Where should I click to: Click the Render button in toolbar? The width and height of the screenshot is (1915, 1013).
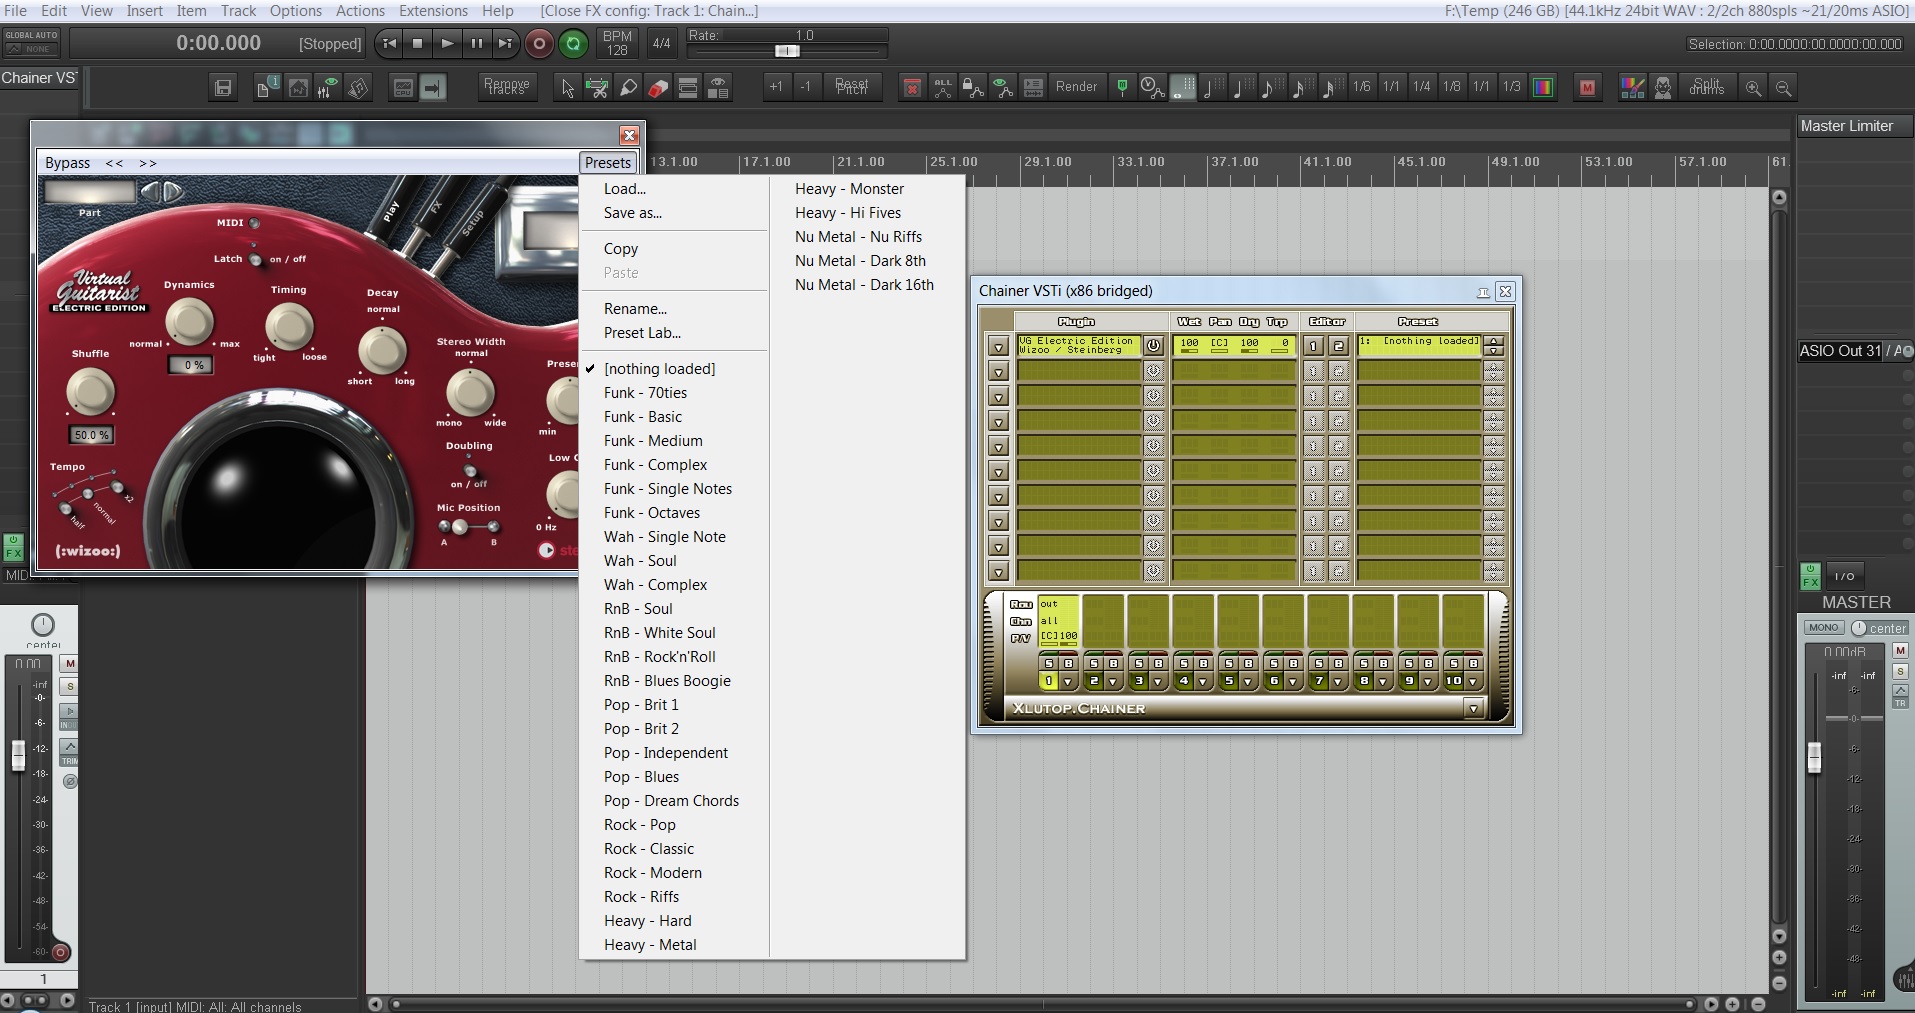pos(1076,87)
